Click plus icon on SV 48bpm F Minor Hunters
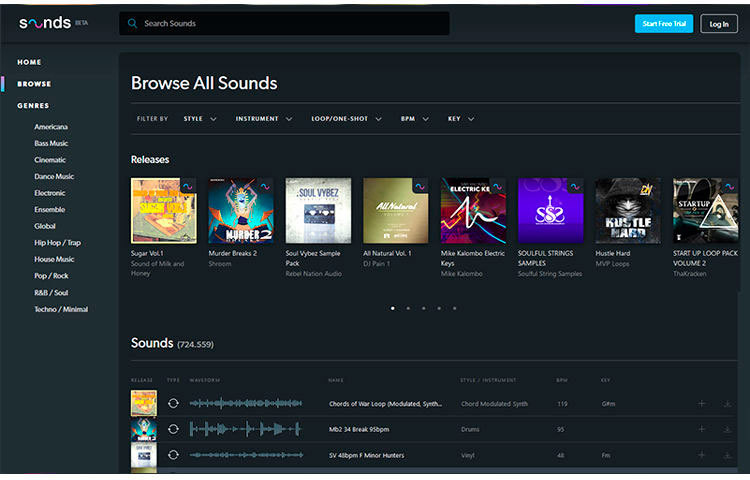 point(702,454)
